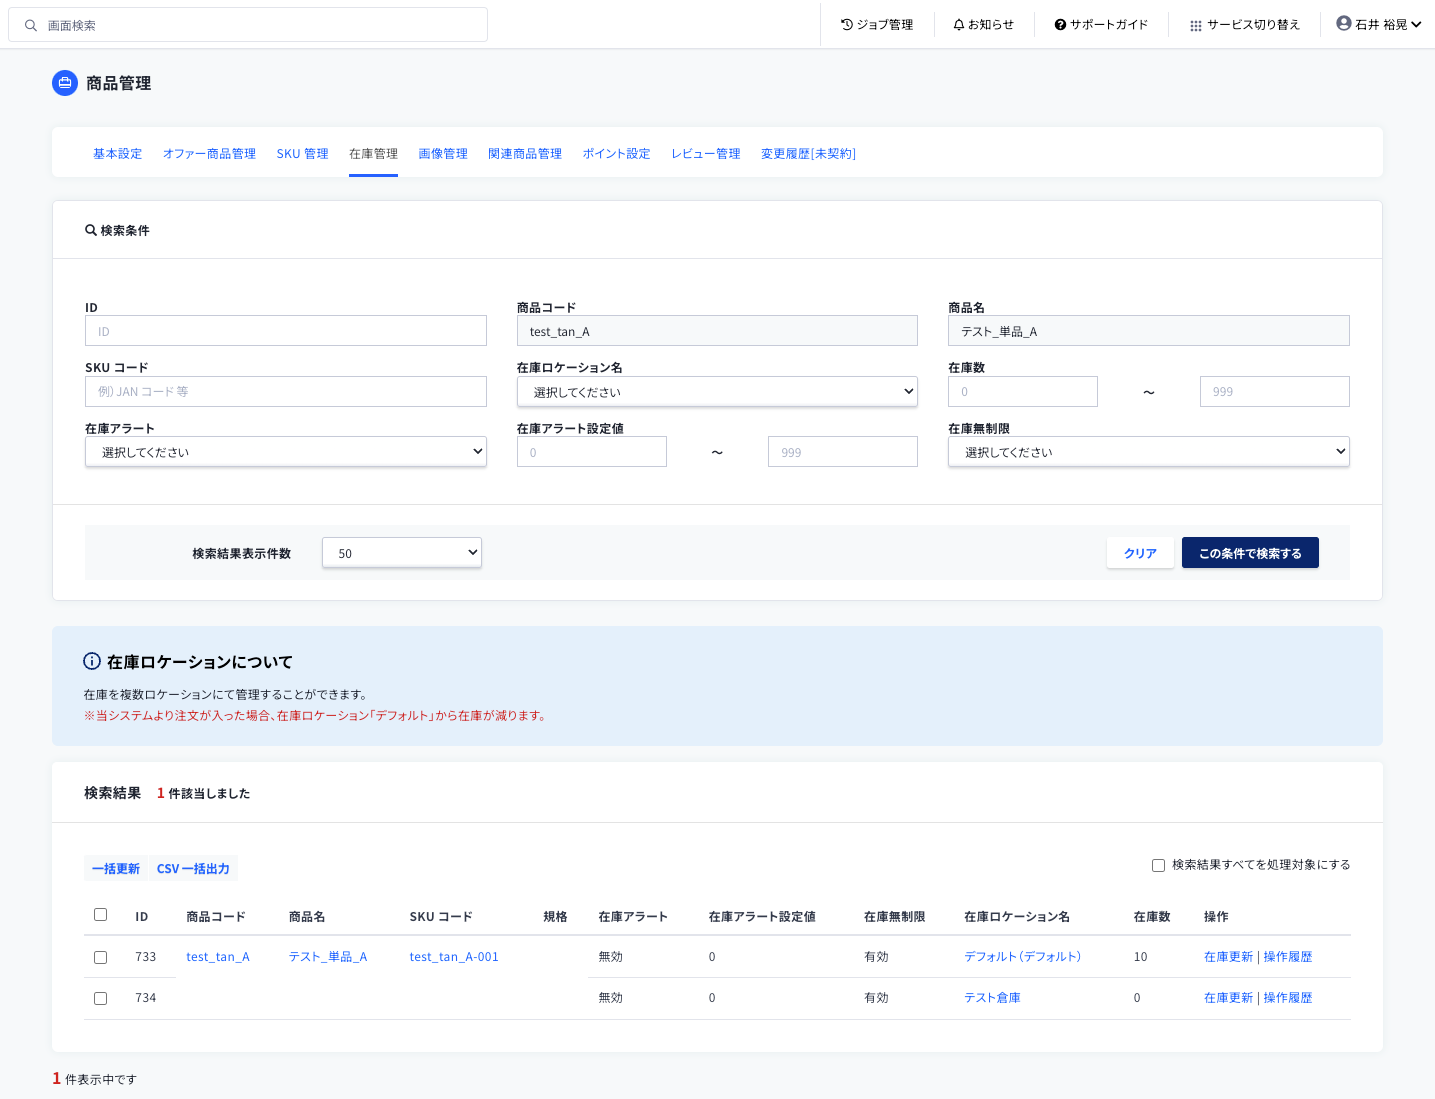Click the magnifier icon beside 検索条件
1435x1099 pixels.
[x=91, y=230]
